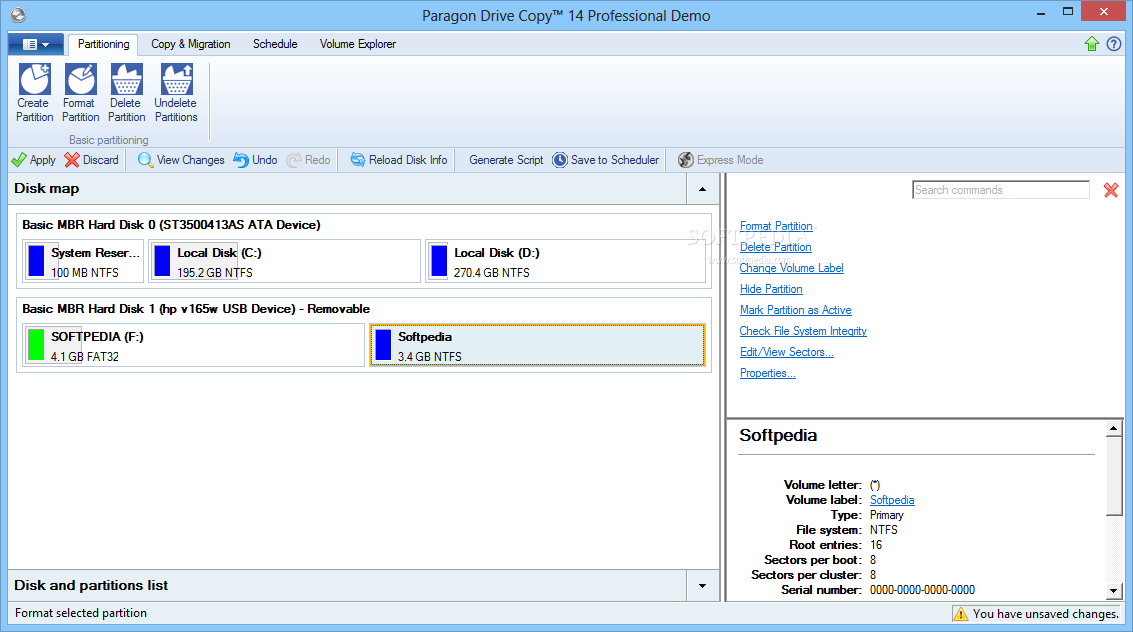The width and height of the screenshot is (1133, 632).
Task: Select the System Reserved 100 MB partition
Action: [83, 261]
